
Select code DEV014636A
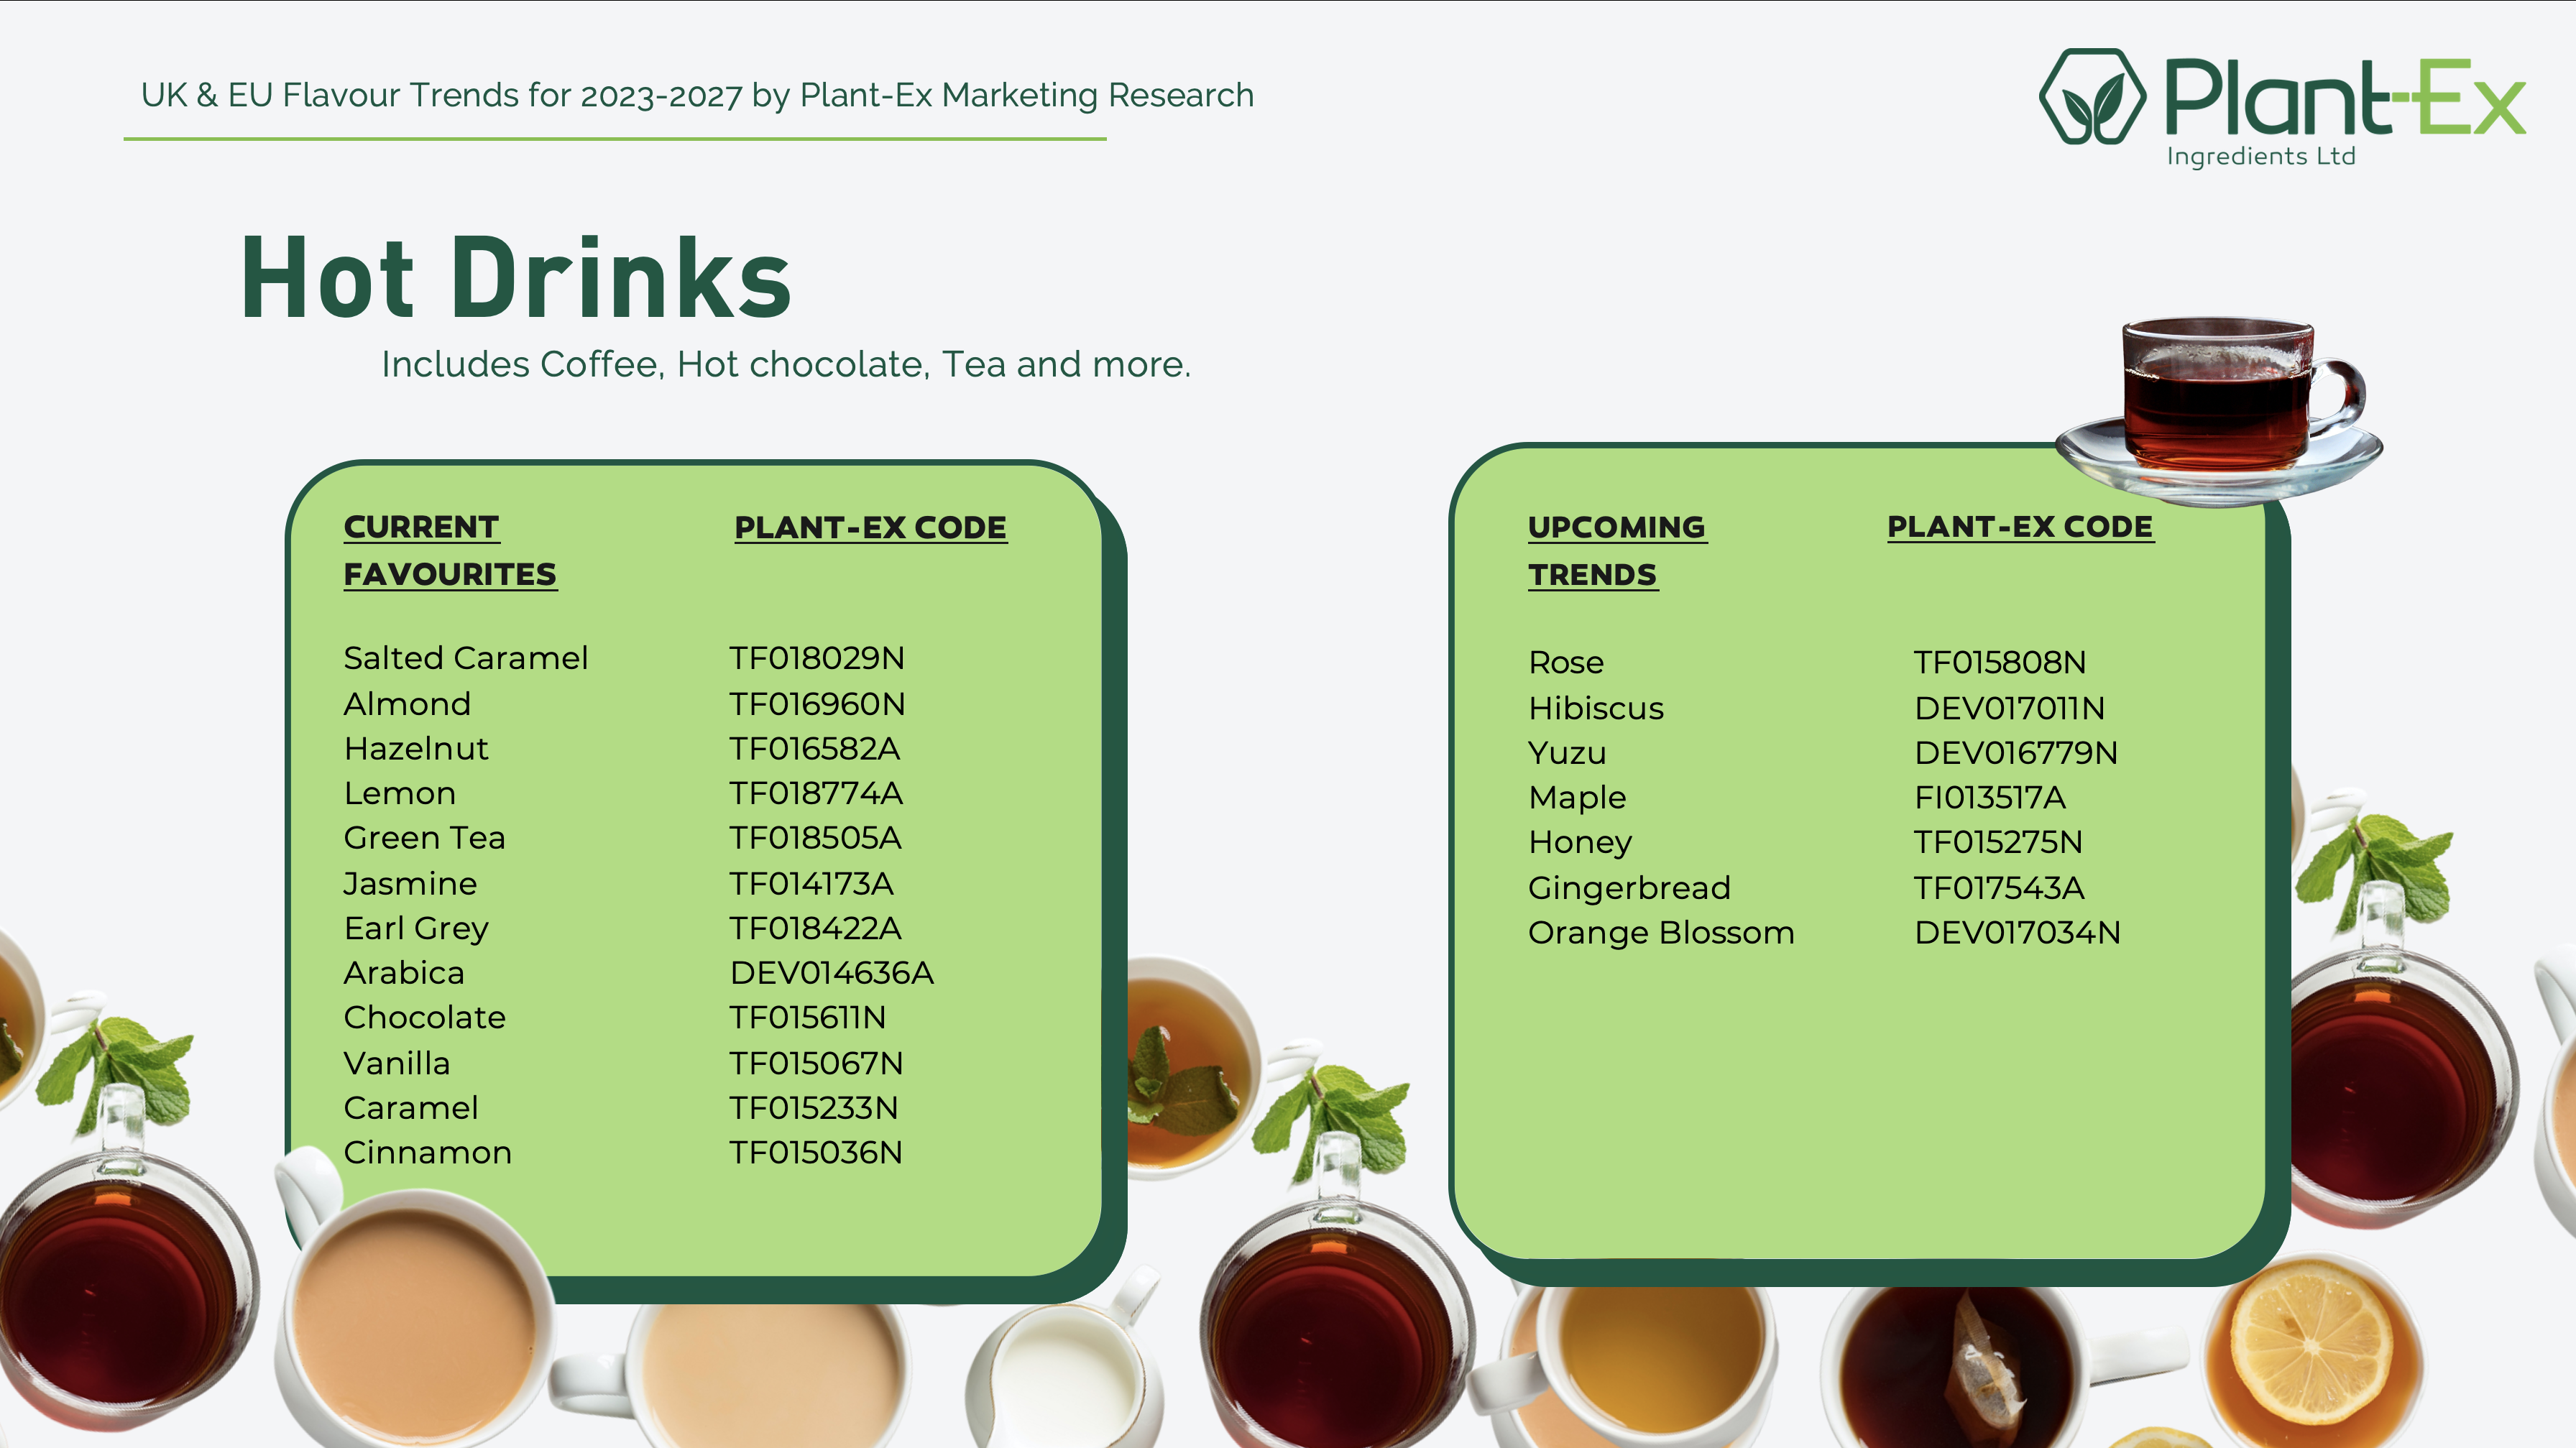point(832,973)
